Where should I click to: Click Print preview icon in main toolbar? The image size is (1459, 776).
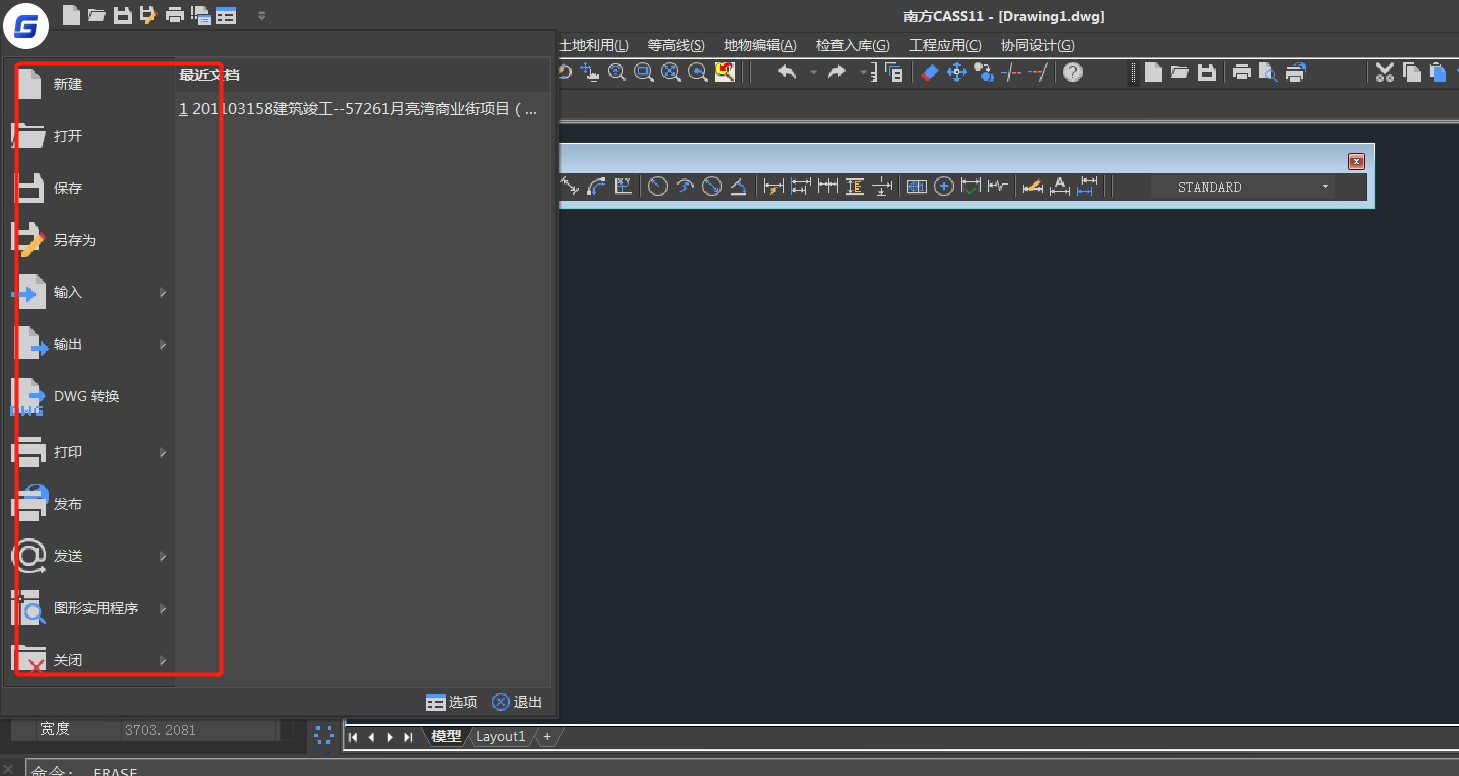(x=1269, y=72)
